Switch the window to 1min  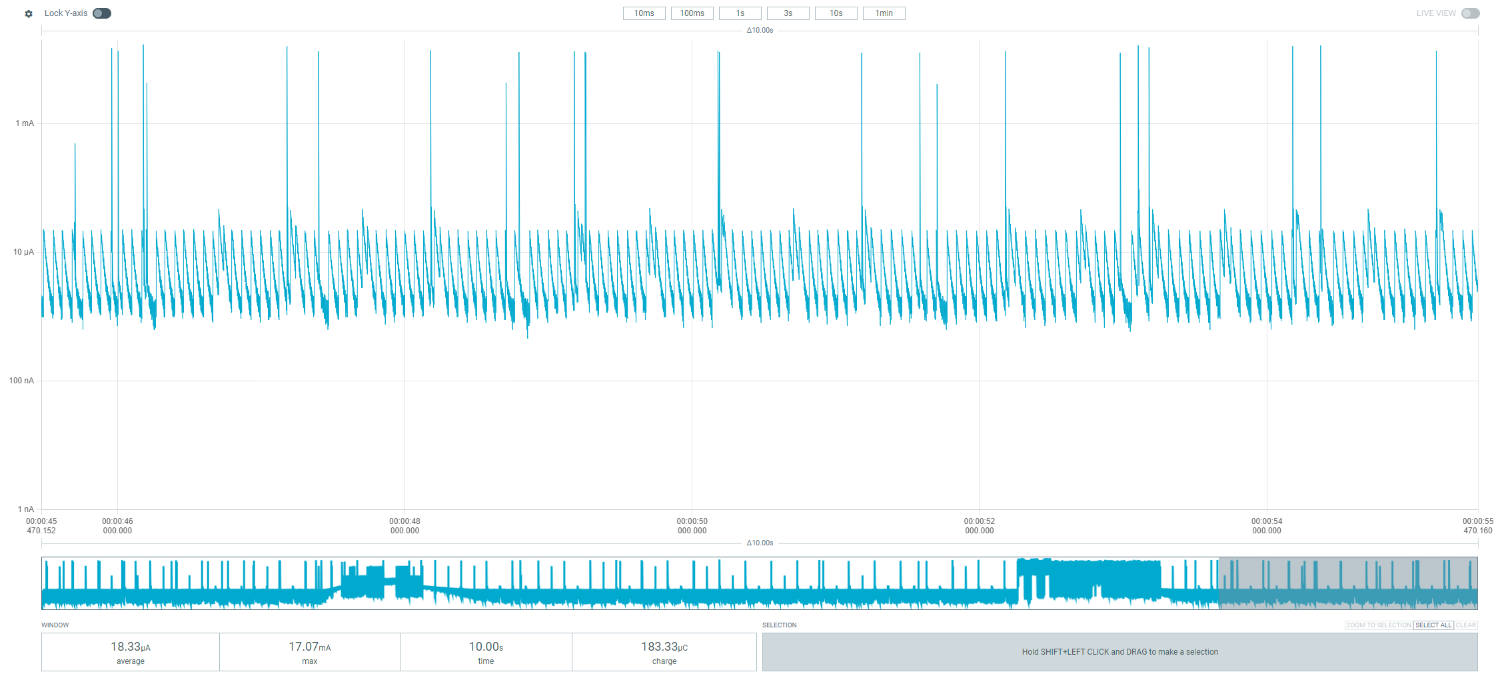(884, 14)
